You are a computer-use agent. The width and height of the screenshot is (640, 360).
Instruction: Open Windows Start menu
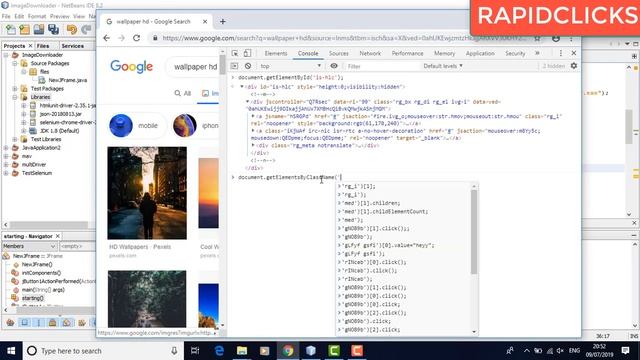11,351
